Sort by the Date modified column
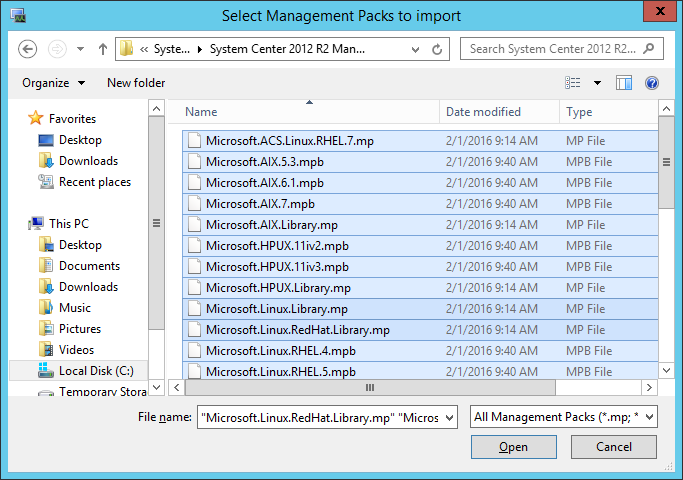This screenshot has height=480, width=683. (x=499, y=112)
